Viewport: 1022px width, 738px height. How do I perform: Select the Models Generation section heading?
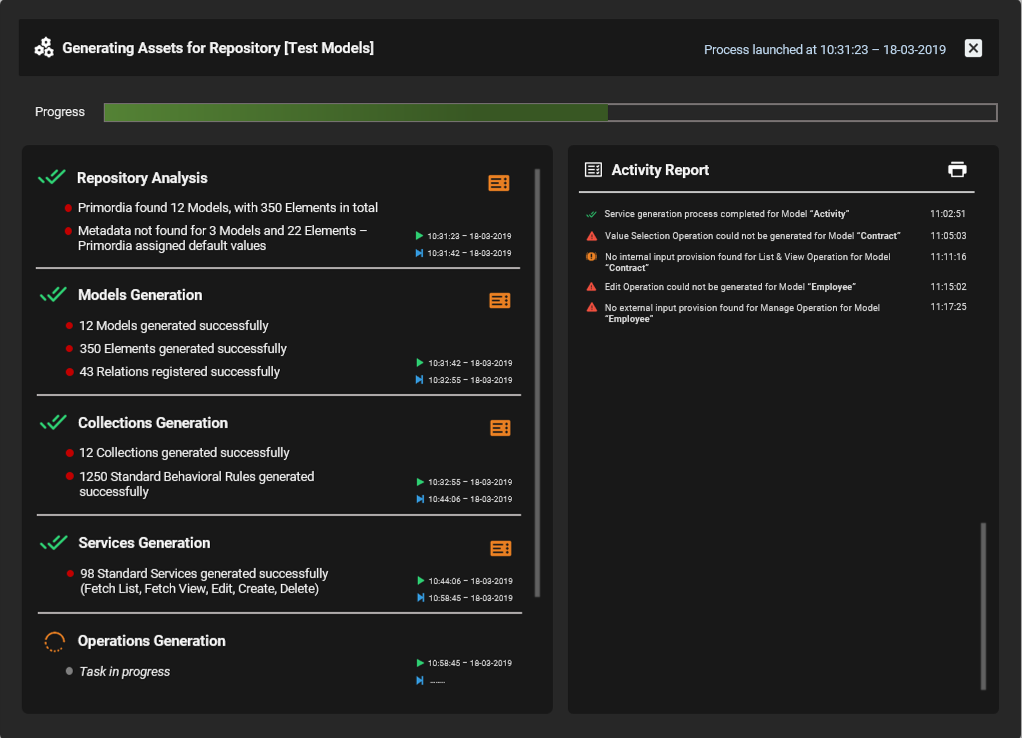pyautogui.click(x=140, y=295)
